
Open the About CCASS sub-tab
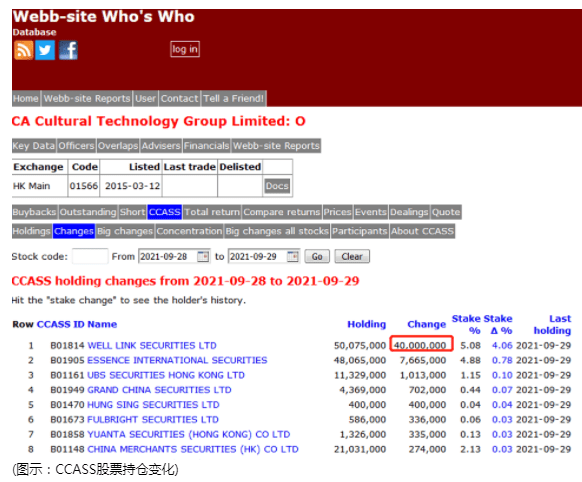click(422, 231)
